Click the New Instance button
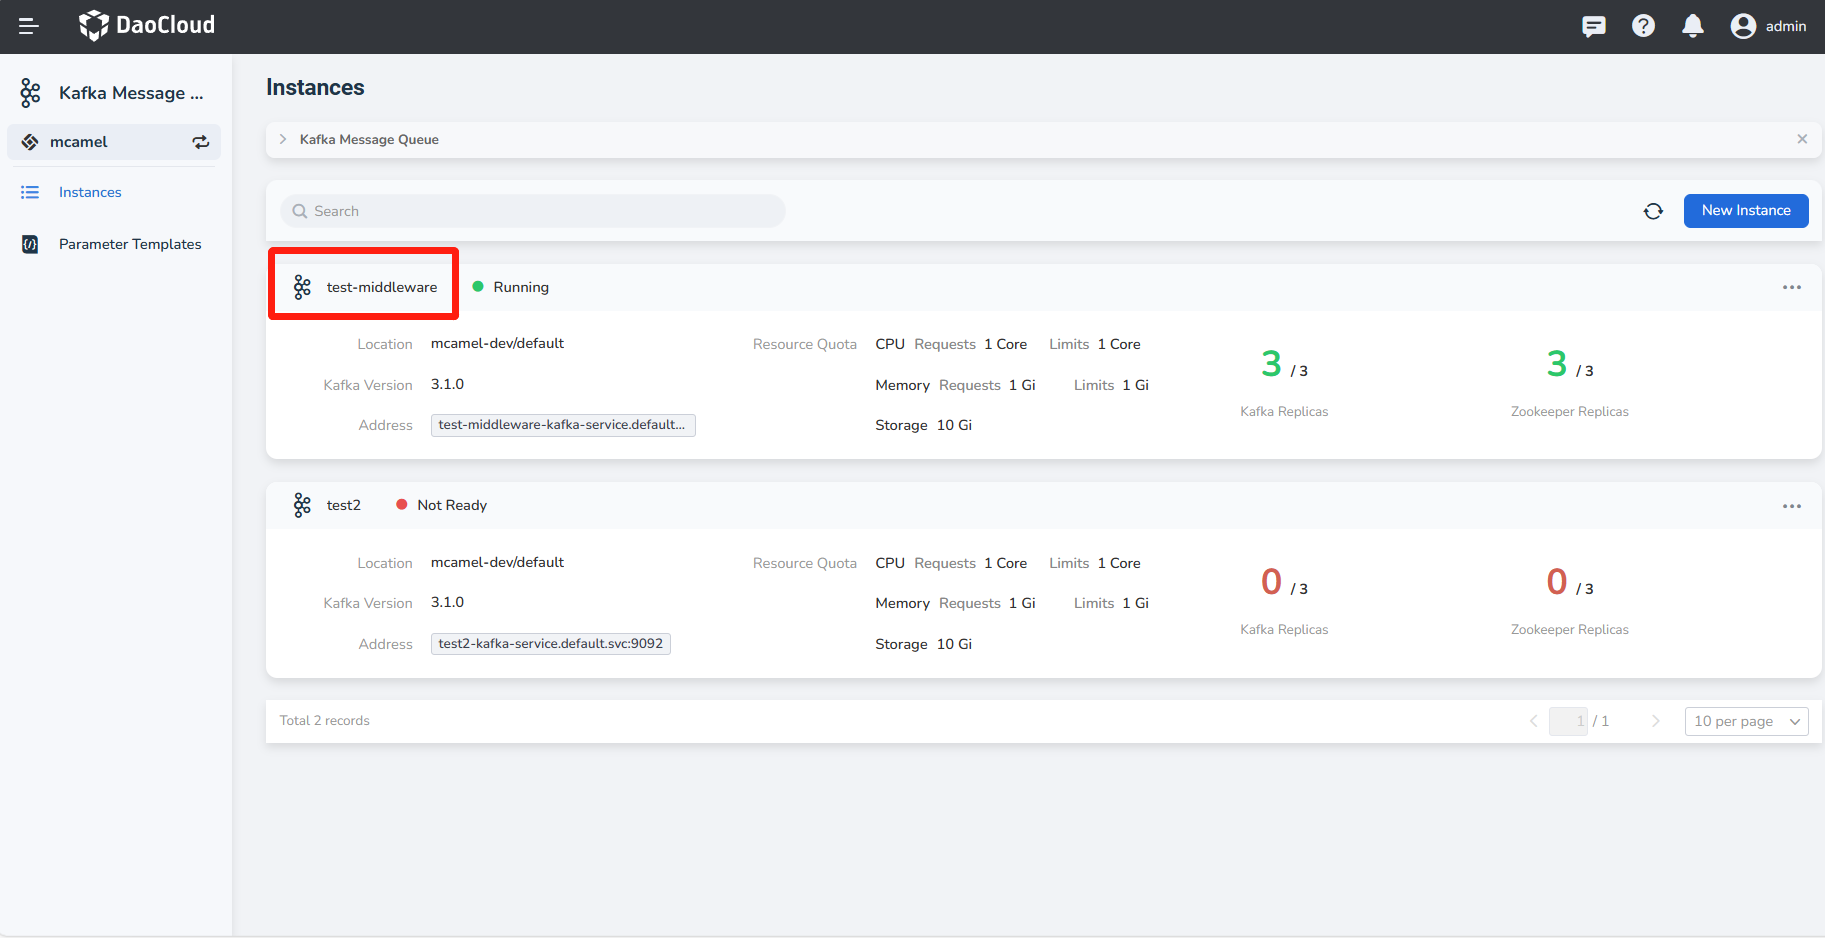This screenshot has width=1825, height=938. (x=1745, y=211)
